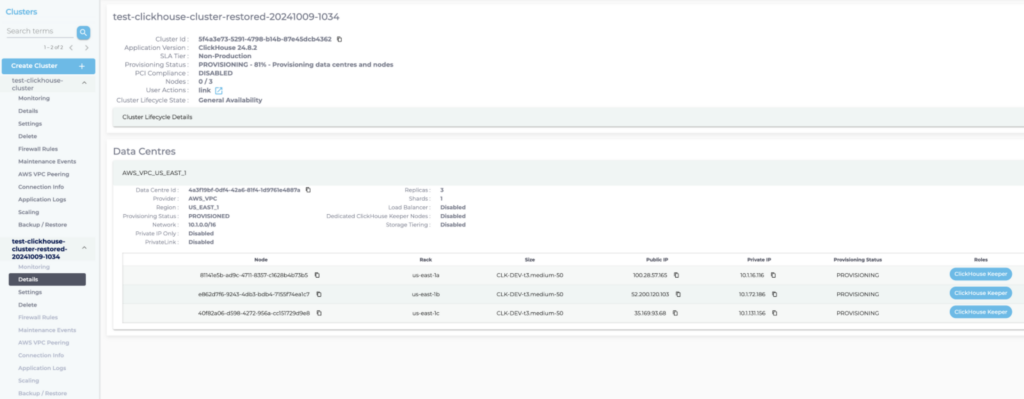Click the Create Cluster button

48,66
